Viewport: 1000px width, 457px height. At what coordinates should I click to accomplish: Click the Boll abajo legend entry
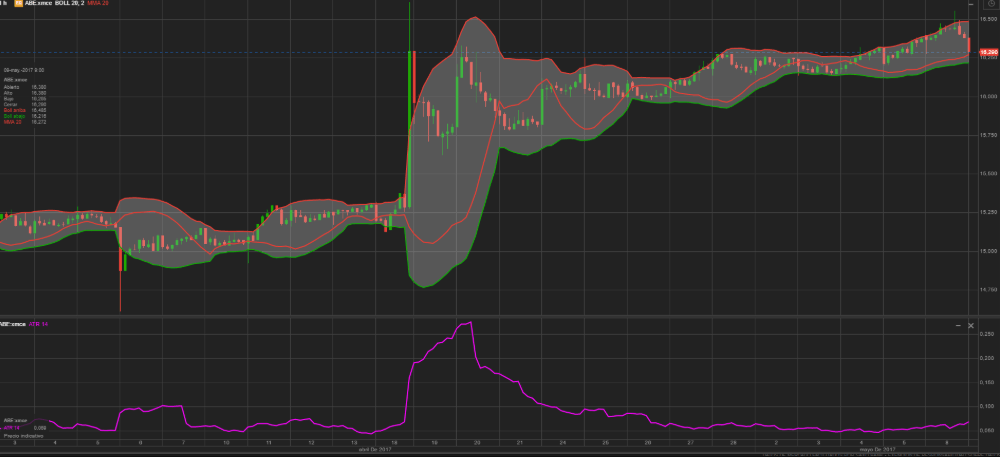(17, 115)
